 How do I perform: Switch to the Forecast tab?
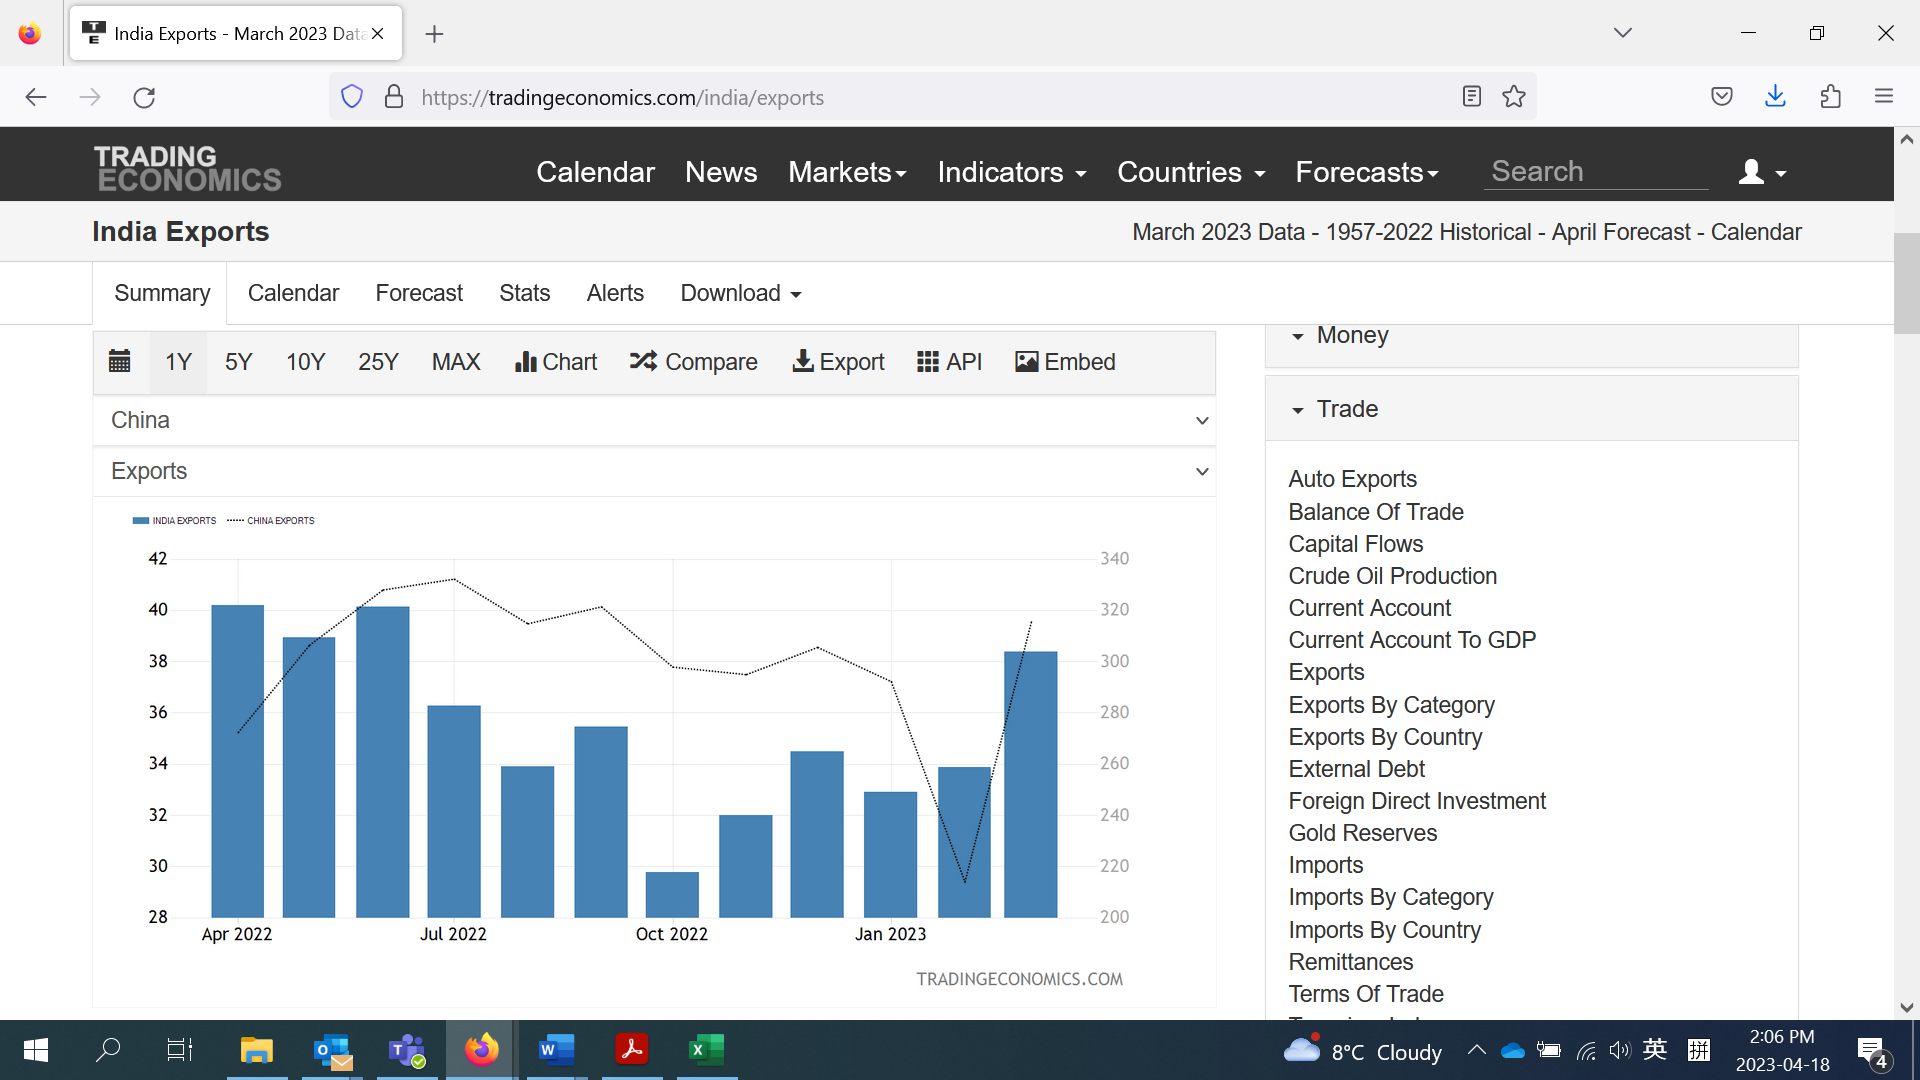point(419,293)
